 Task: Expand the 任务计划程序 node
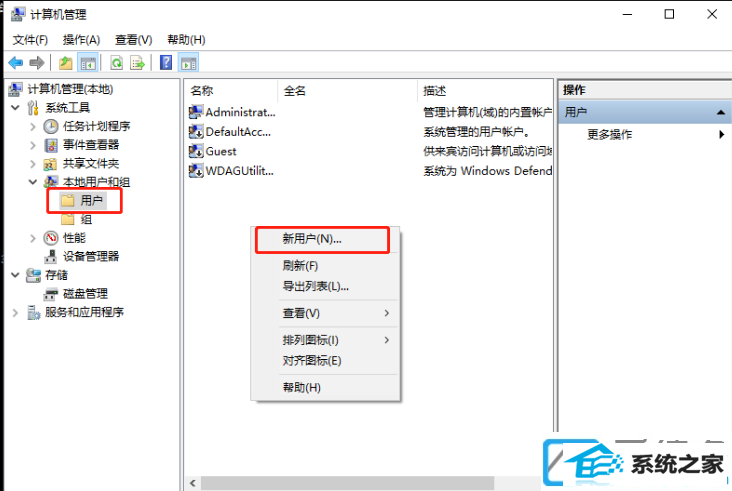pos(33,126)
